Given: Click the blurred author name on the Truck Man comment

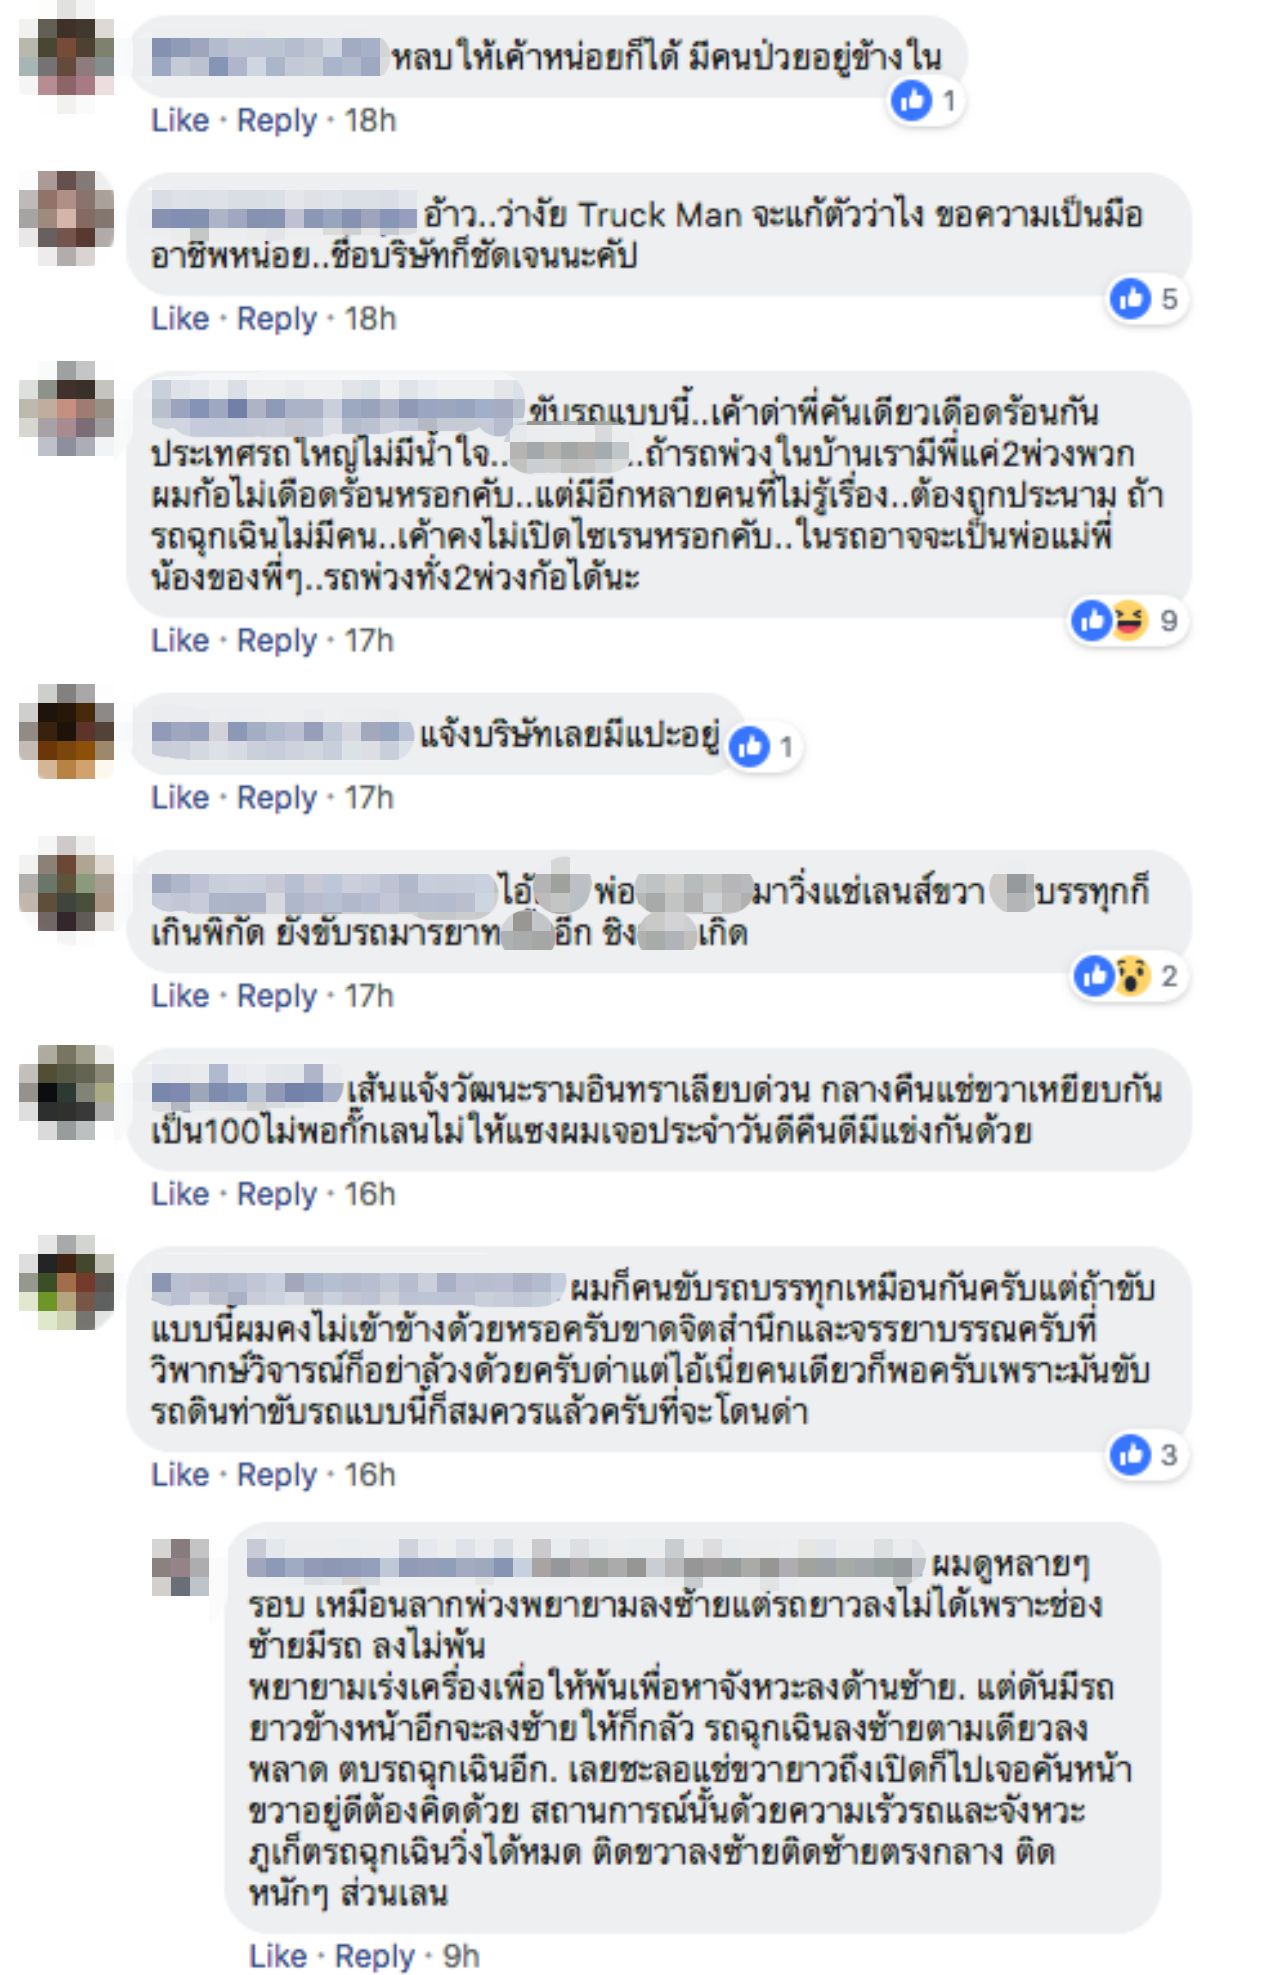Looking at the screenshot, I should 284,216.
